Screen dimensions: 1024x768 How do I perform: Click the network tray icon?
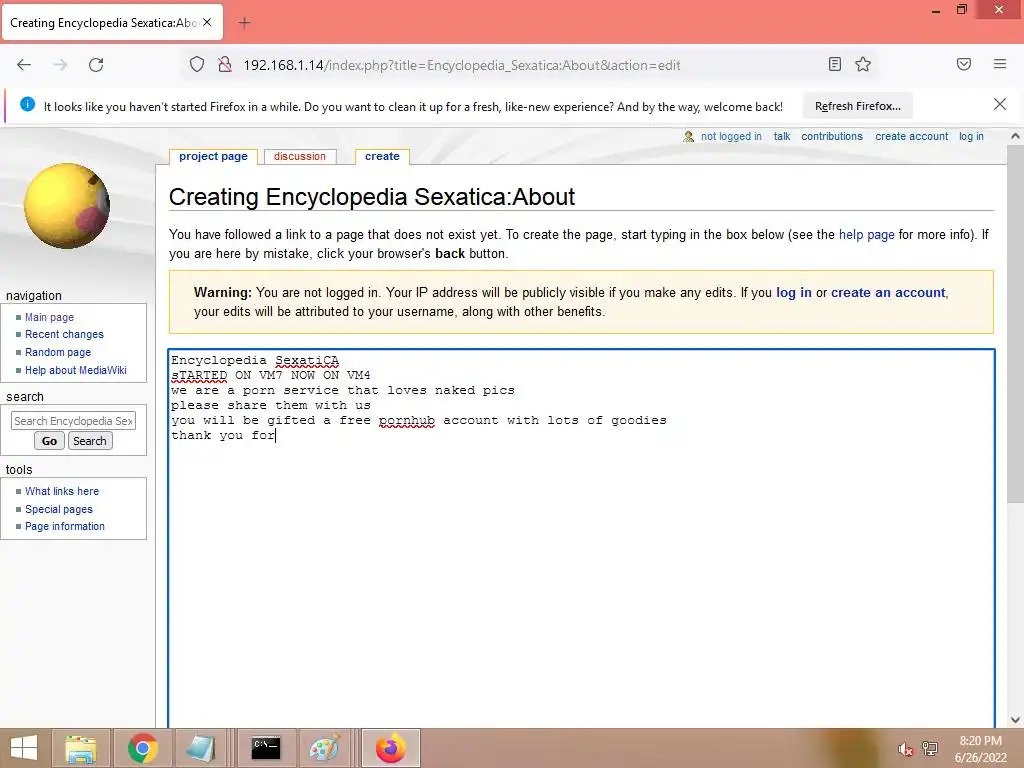(930, 748)
